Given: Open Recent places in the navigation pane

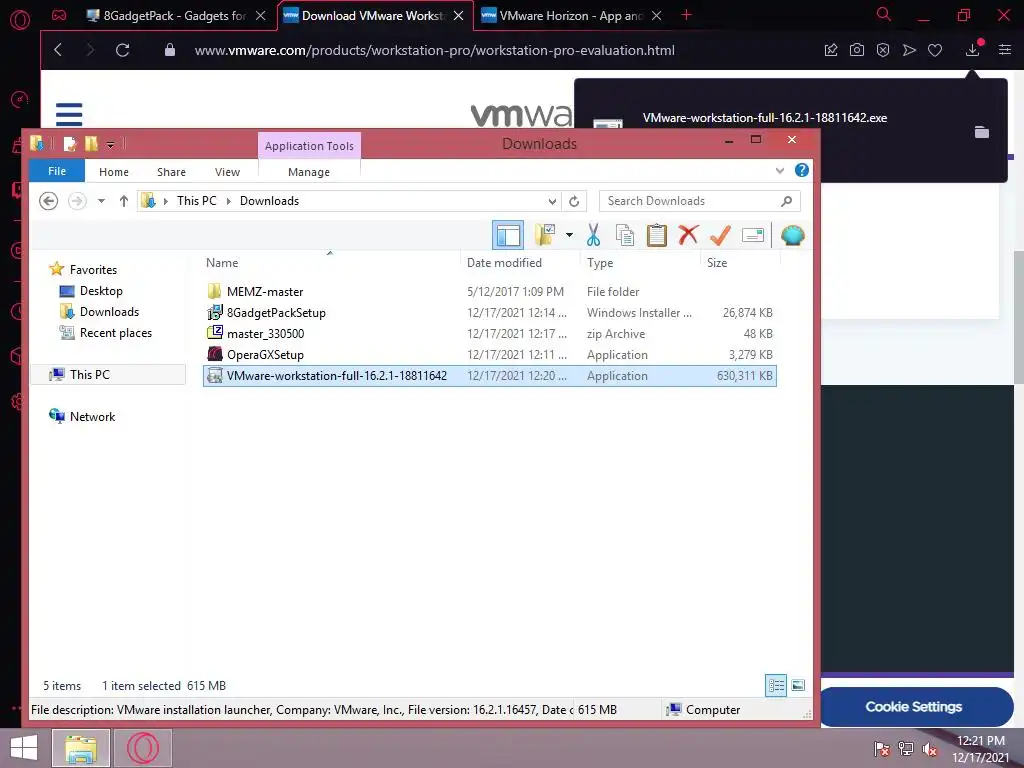Looking at the screenshot, I should coord(116,332).
